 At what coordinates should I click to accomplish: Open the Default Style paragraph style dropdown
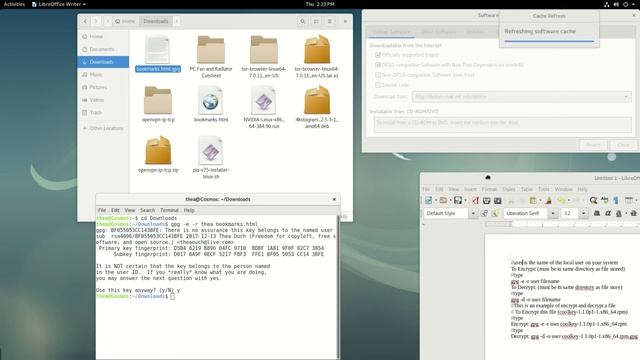[473, 213]
